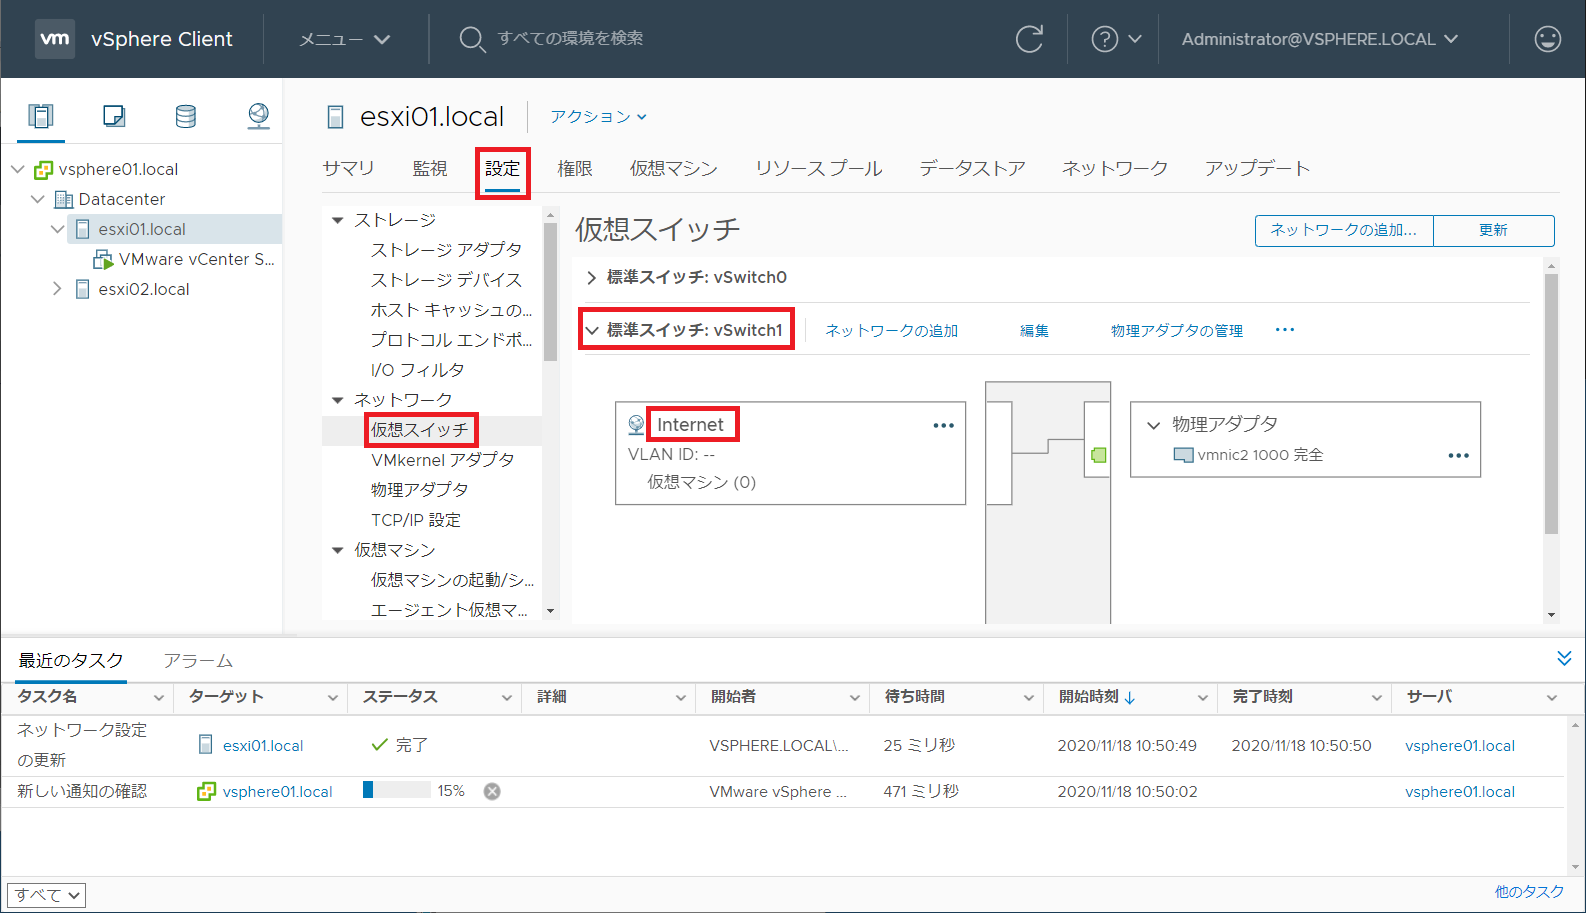
Task: Click the 編集 link for vSwitch1
Action: [1034, 330]
